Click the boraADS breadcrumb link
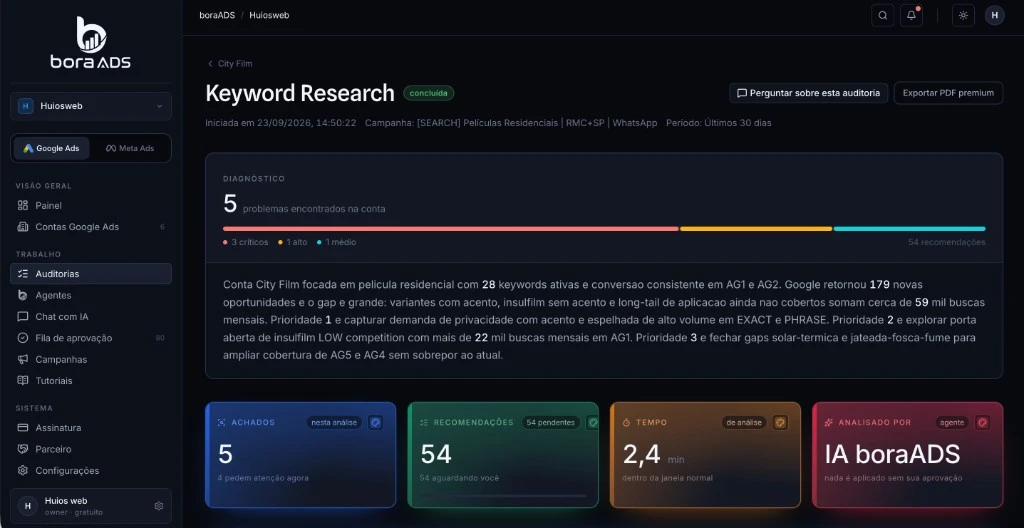The height and width of the screenshot is (528, 1024). coord(217,15)
